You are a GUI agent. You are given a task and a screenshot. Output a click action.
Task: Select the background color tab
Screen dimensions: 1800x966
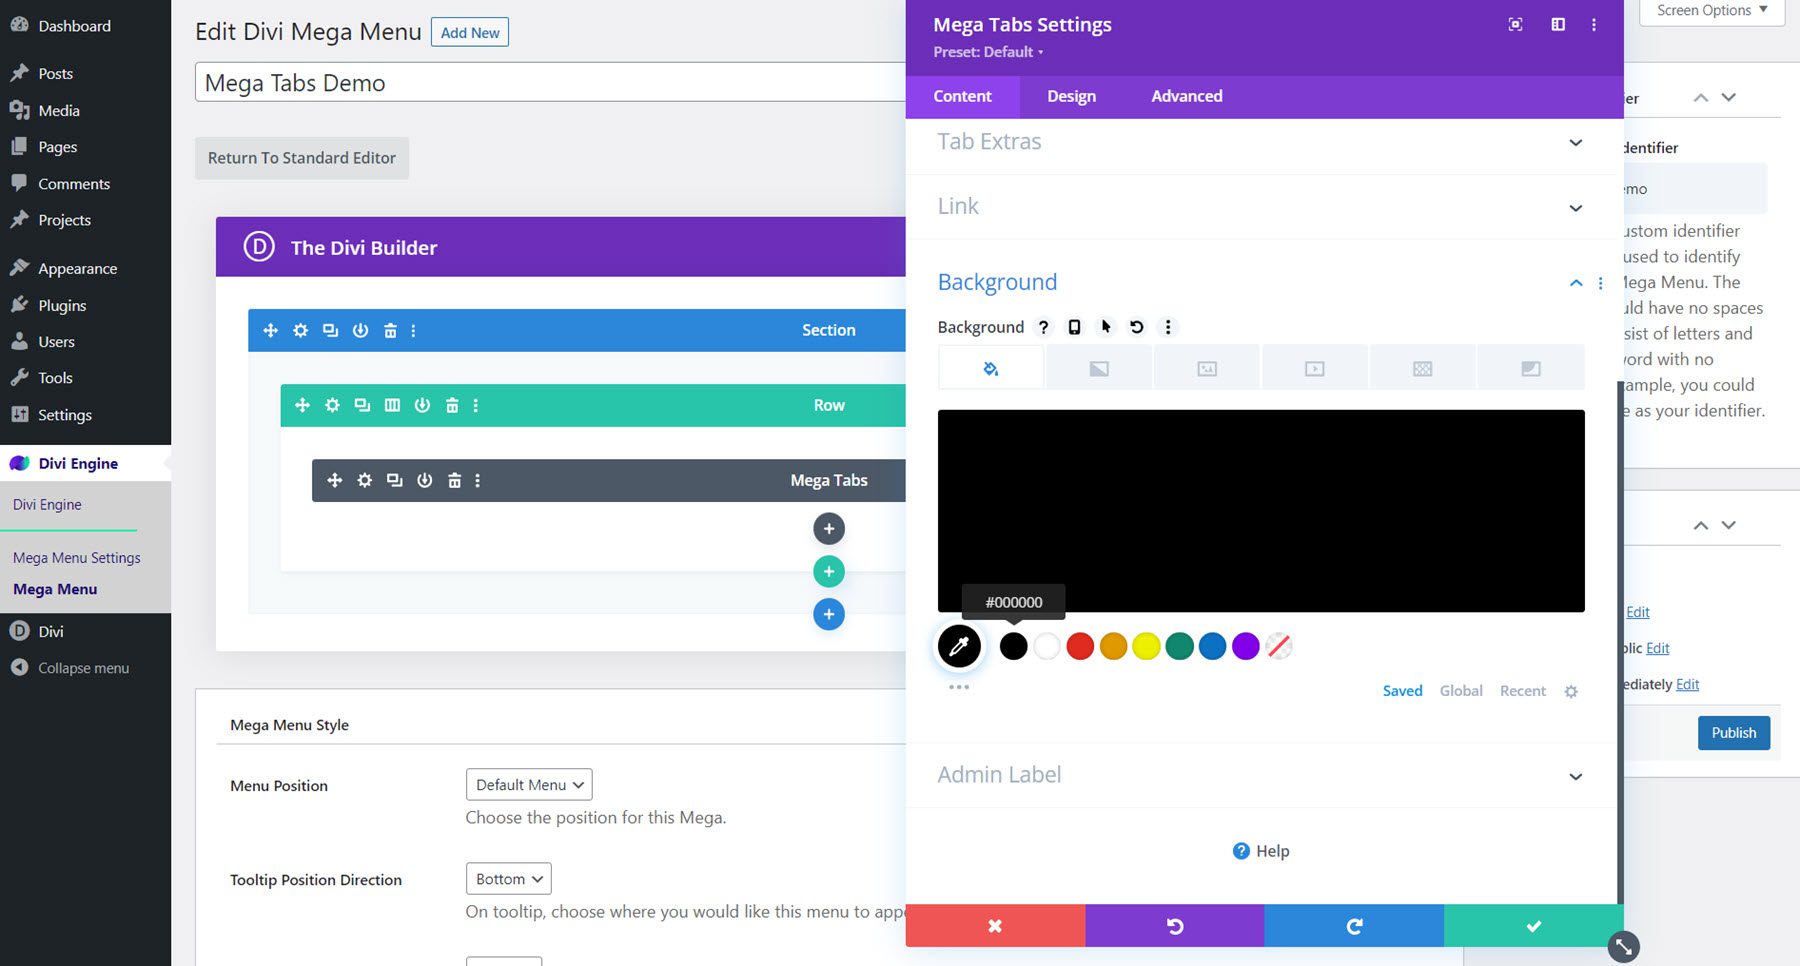click(x=991, y=368)
